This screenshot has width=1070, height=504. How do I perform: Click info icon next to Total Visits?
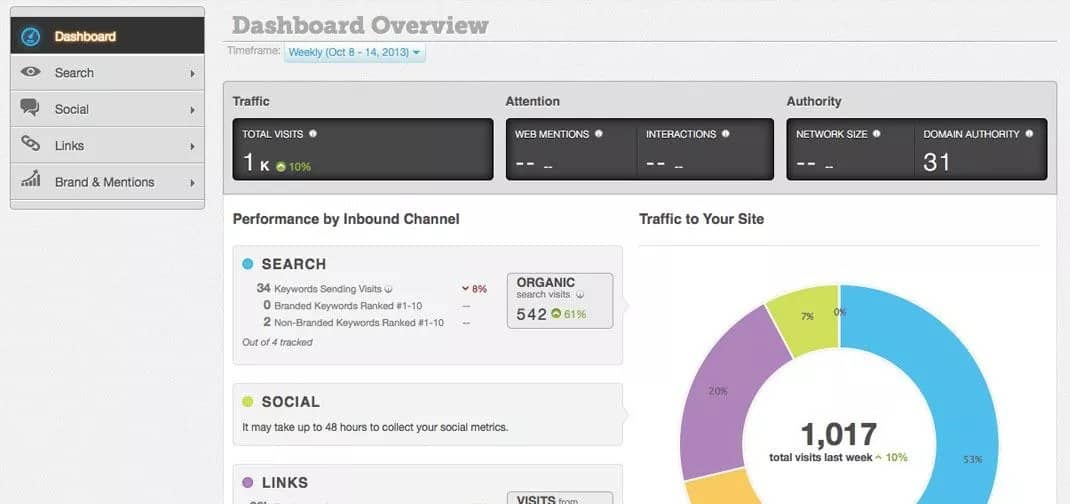coord(313,134)
